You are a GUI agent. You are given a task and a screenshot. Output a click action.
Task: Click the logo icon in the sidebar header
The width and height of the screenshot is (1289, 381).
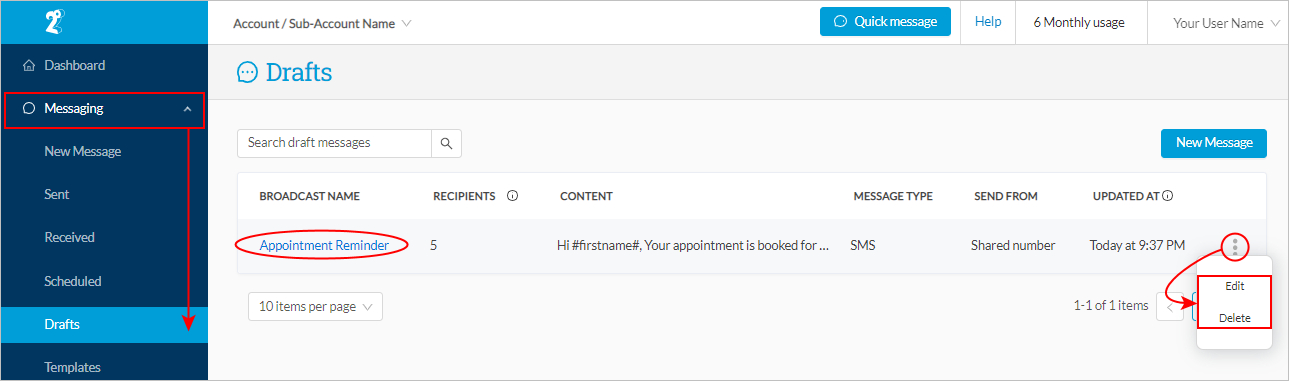coord(55,22)
